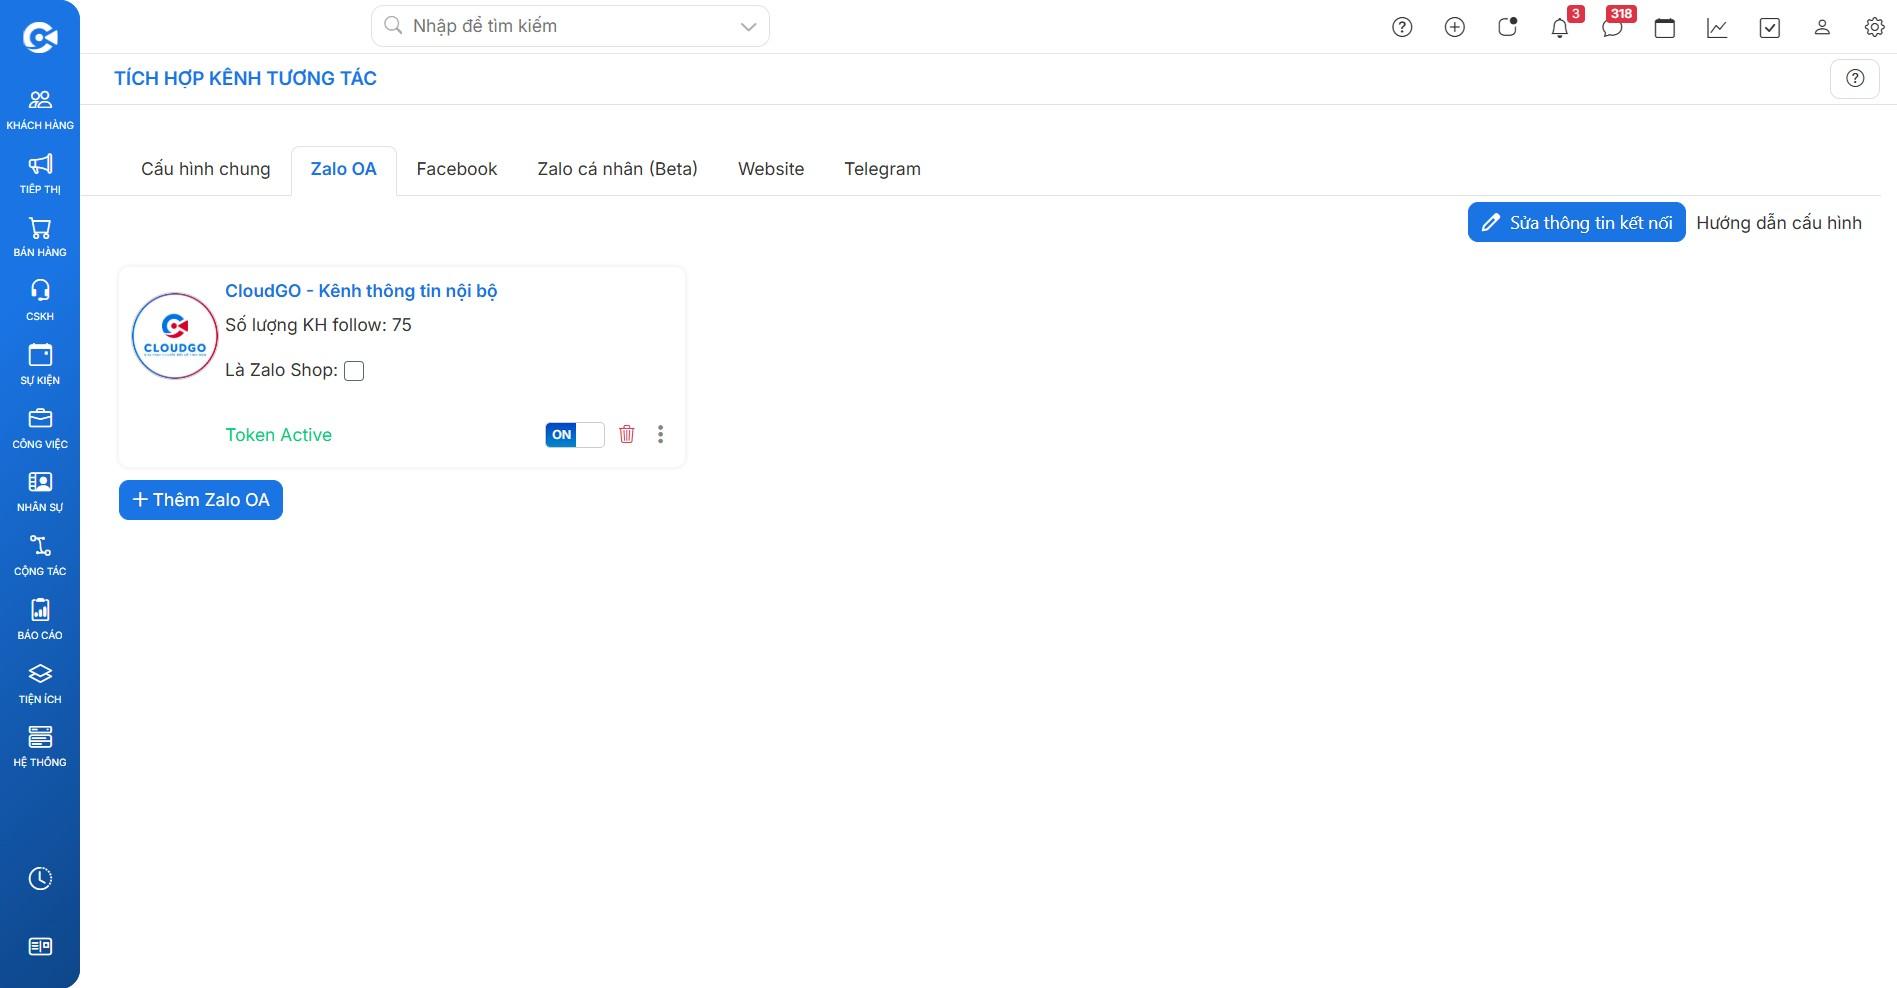Click the square icon with dot in top bar
The width and height of the screenshot is (1897, 988).
pyautogui.click(x=1507, y=28)
